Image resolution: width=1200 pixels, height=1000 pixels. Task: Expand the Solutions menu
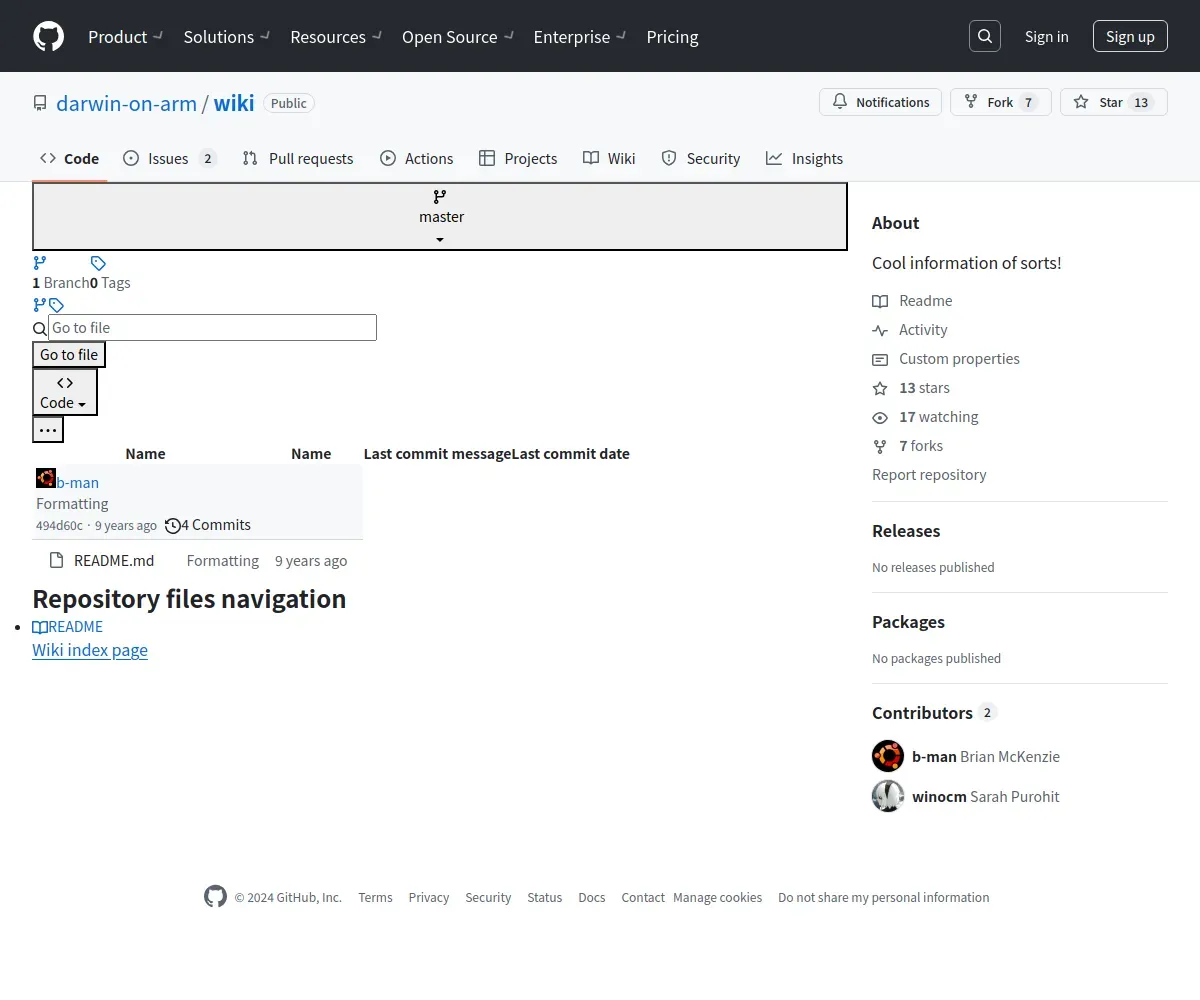point(227,36)
